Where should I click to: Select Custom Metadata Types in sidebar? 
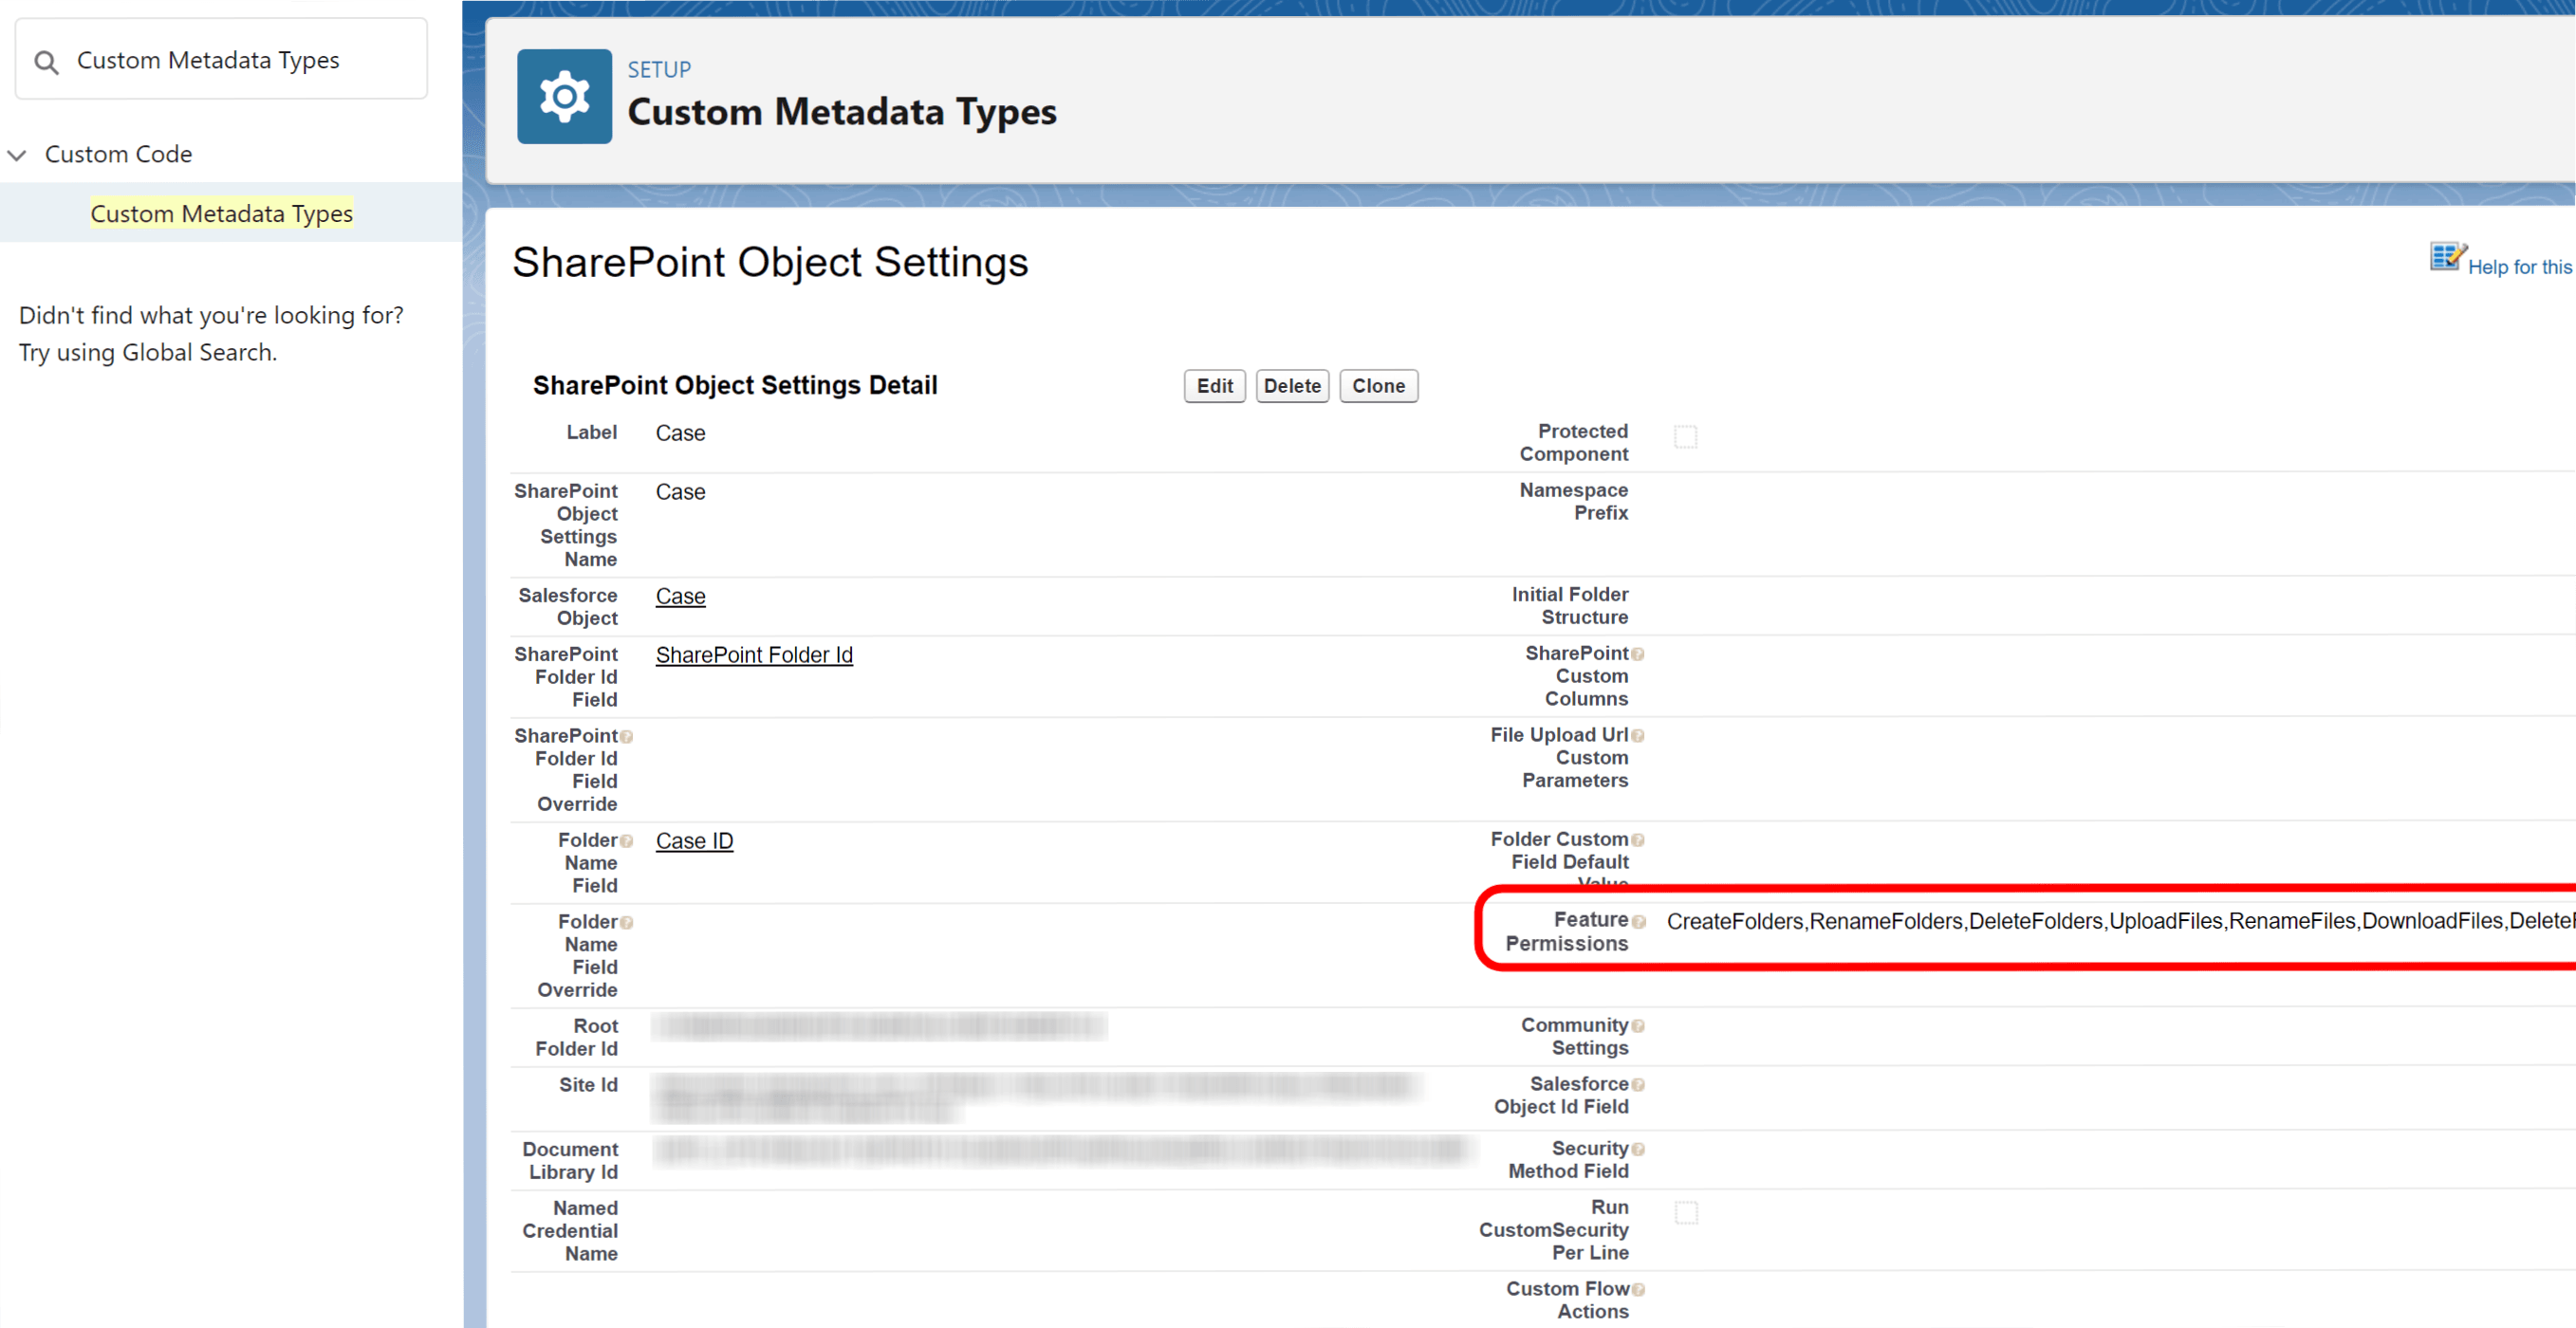(221, 213)
